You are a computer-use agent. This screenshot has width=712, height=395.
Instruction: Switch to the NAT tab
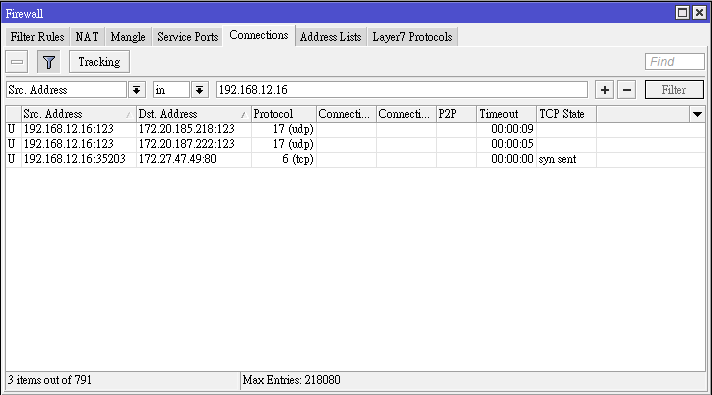tap(87, 37)
